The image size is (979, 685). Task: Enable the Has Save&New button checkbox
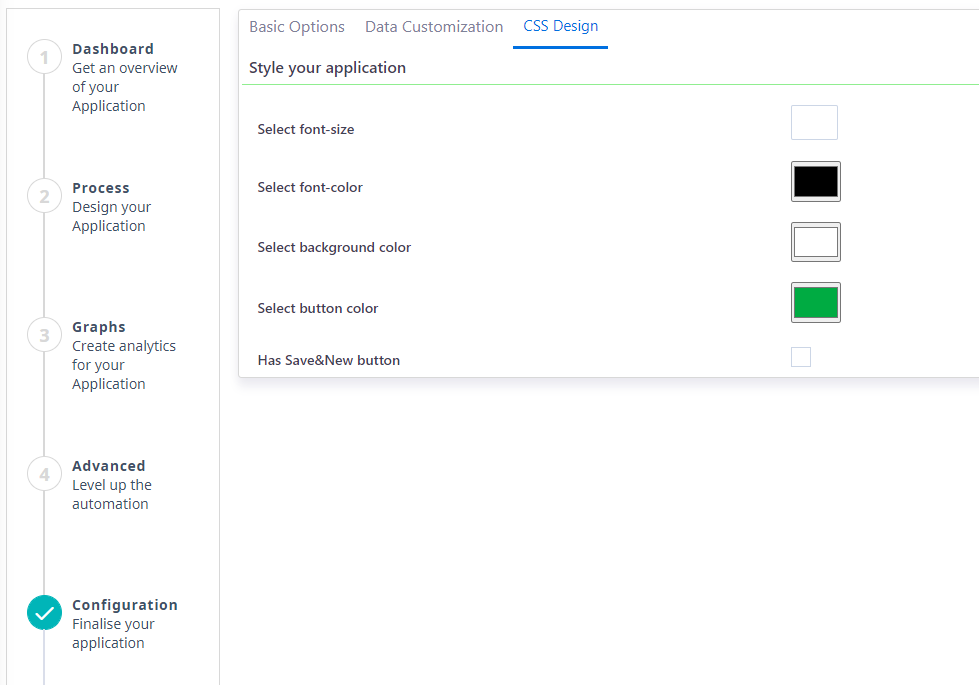(x=801, y=356)
